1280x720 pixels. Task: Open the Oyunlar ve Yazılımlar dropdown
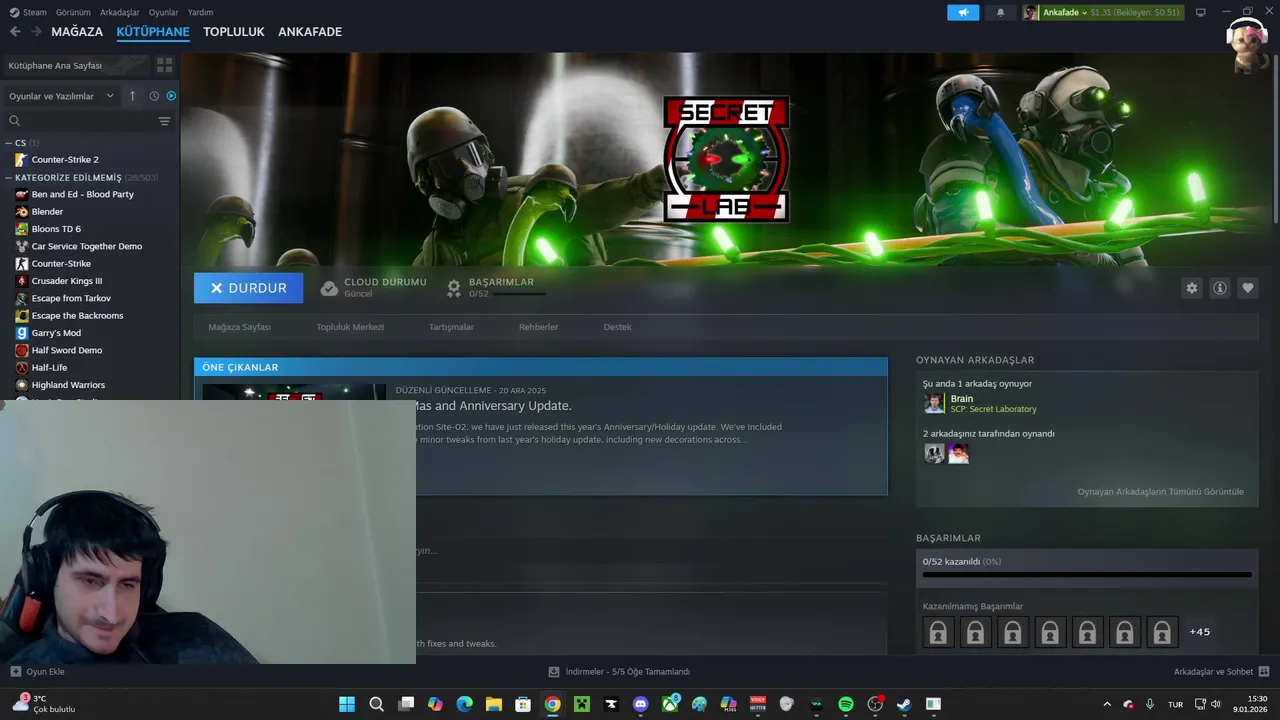point(63,96)
